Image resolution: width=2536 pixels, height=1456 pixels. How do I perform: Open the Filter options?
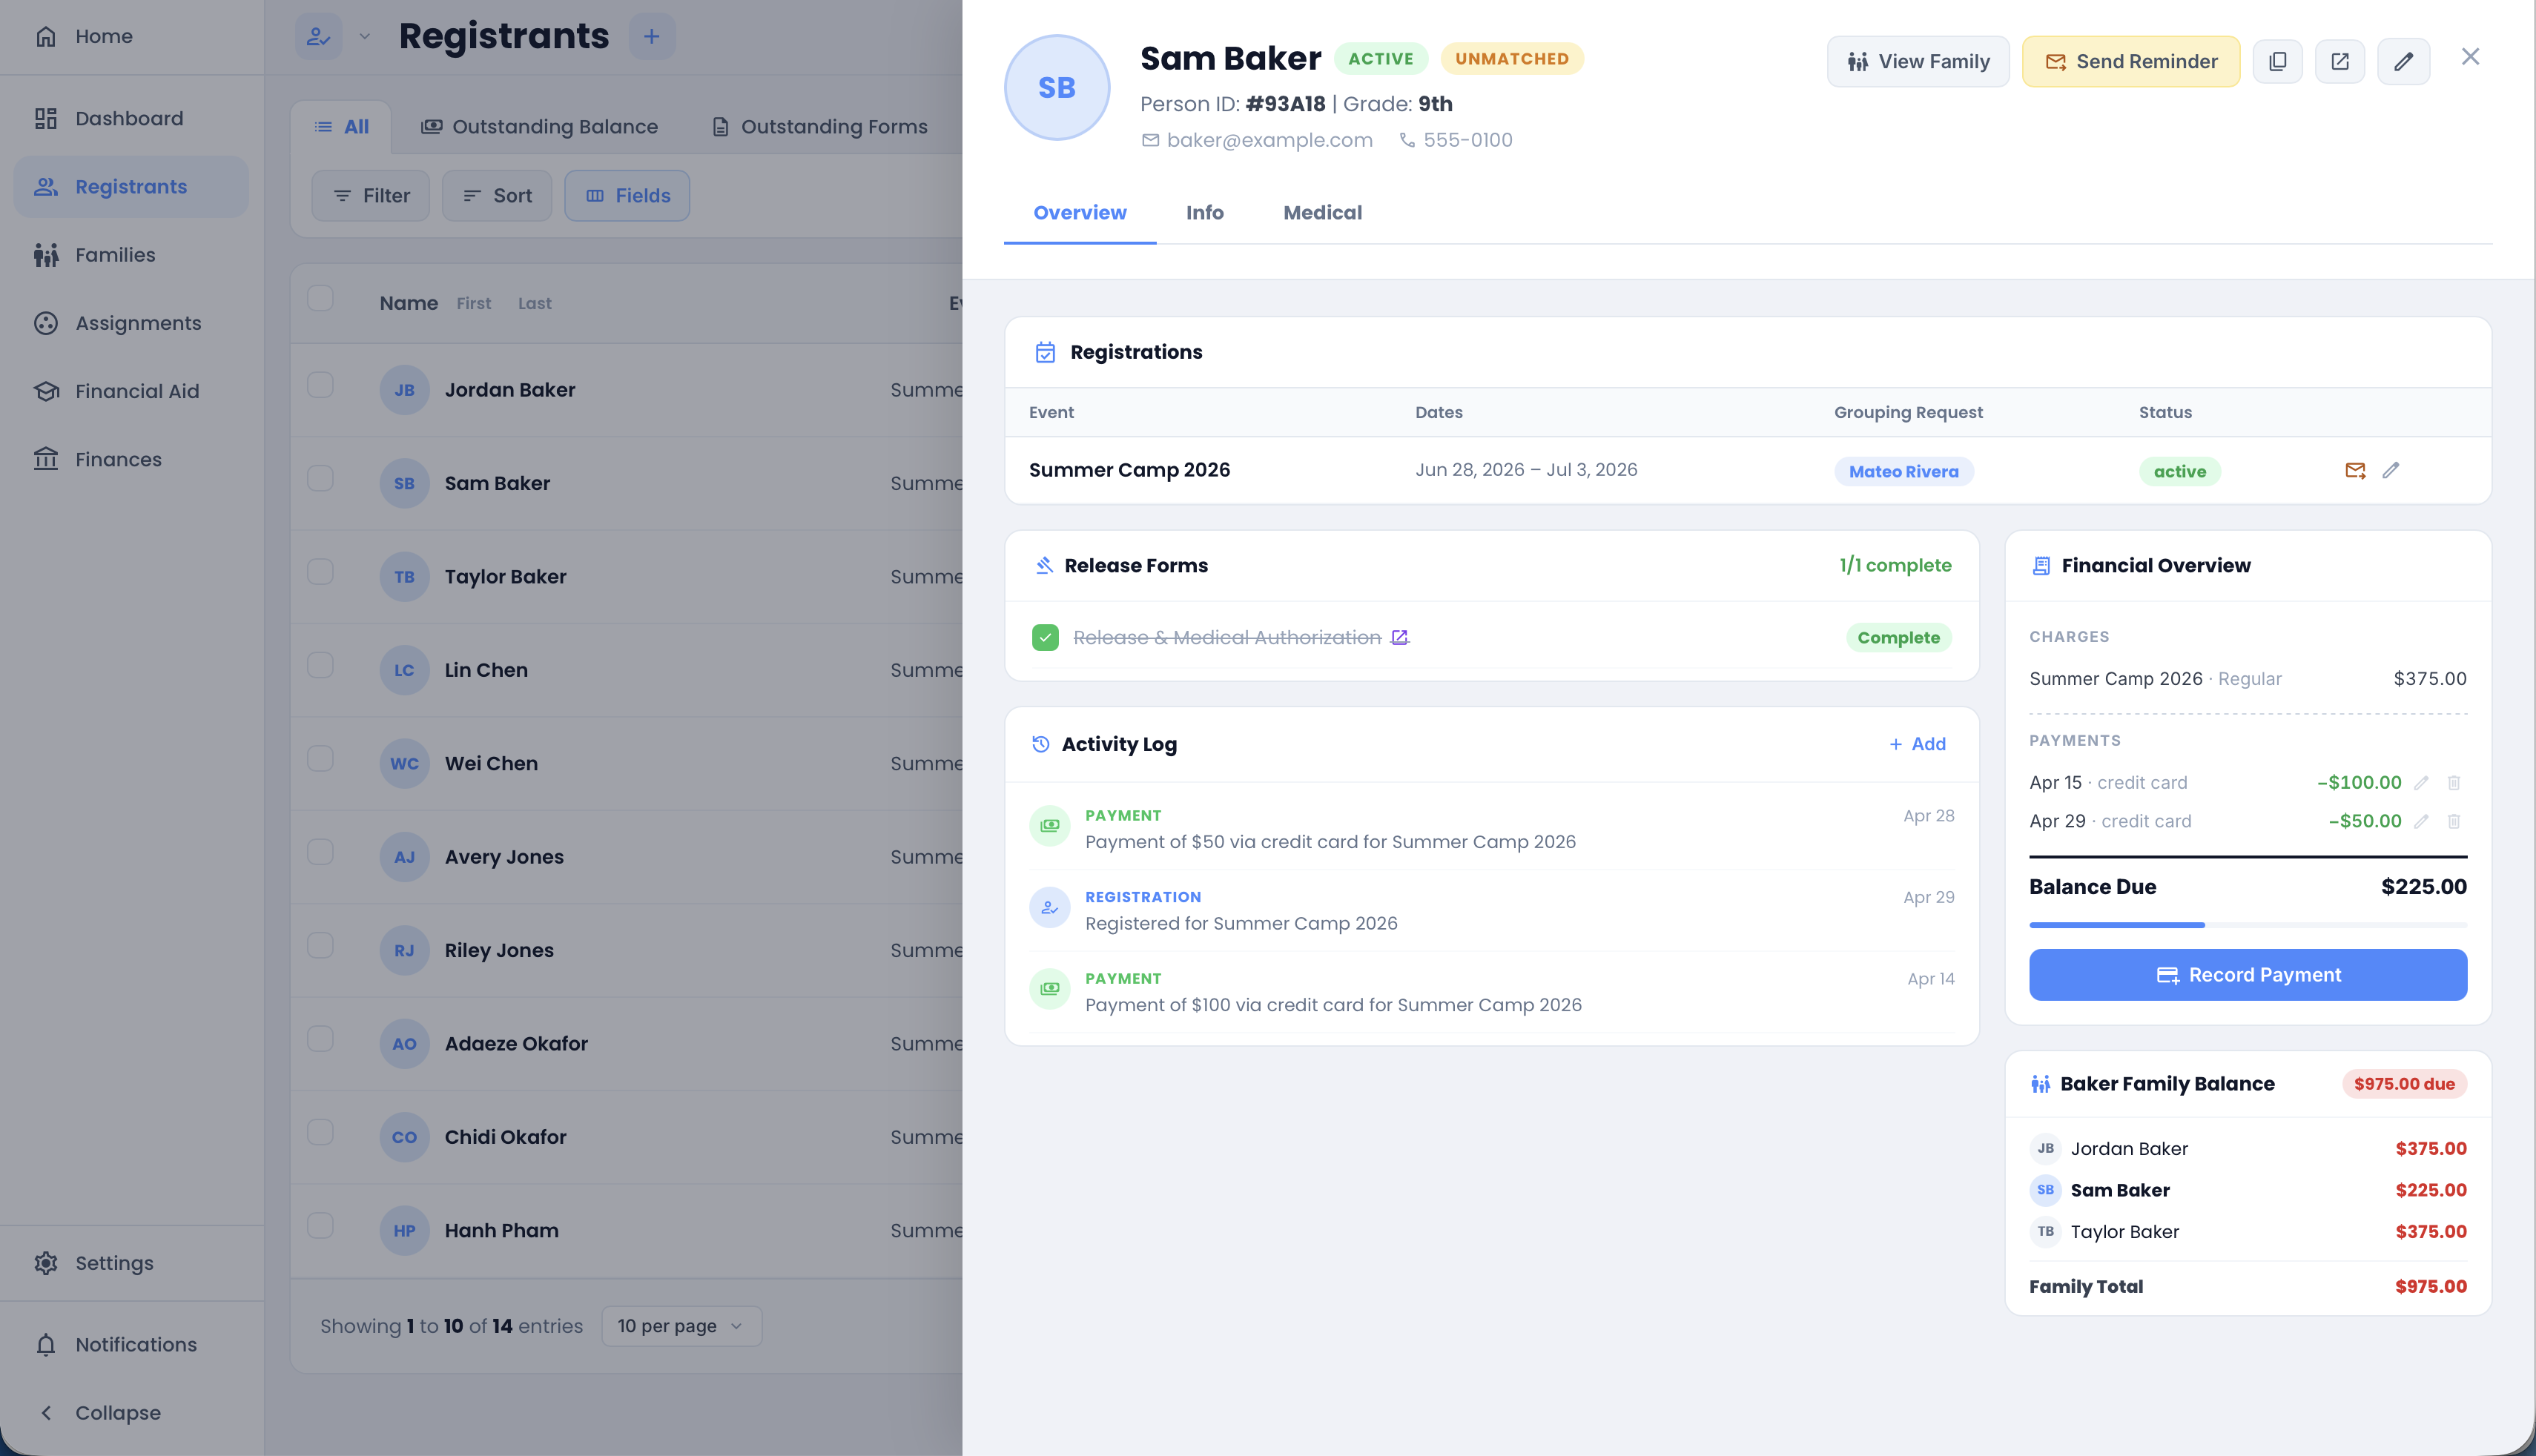coord(371,196)
